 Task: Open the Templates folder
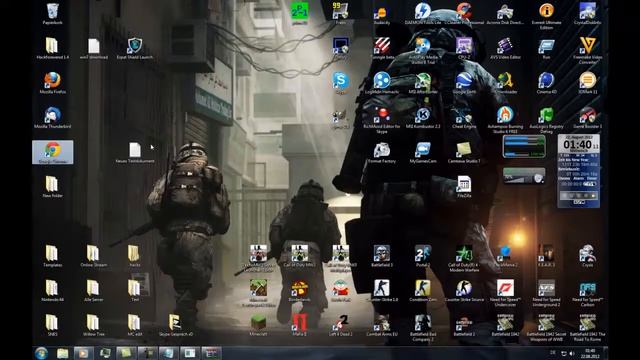[53, 256]
